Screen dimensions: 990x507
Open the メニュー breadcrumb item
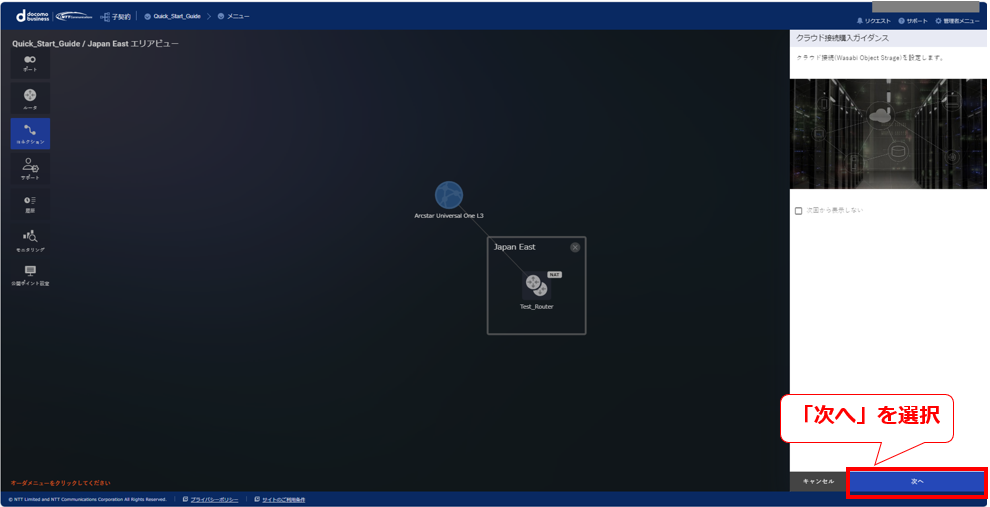click(234, 16)
